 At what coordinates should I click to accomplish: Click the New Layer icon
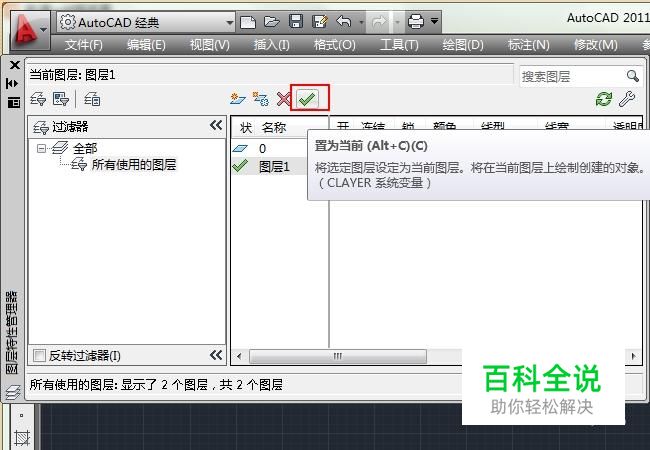(238, 99)
